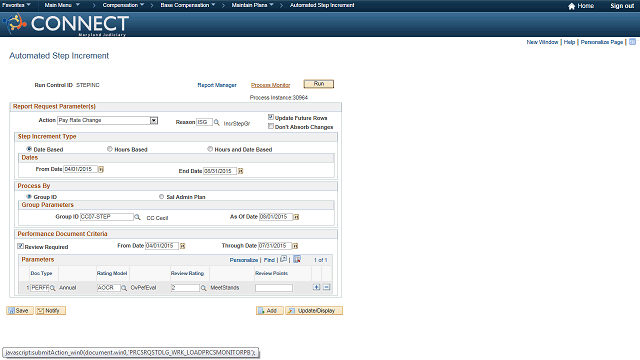Viewport: 640px width, 360px height.
Task: Click the As Of Date input field
Action: (x=276, y=217)
